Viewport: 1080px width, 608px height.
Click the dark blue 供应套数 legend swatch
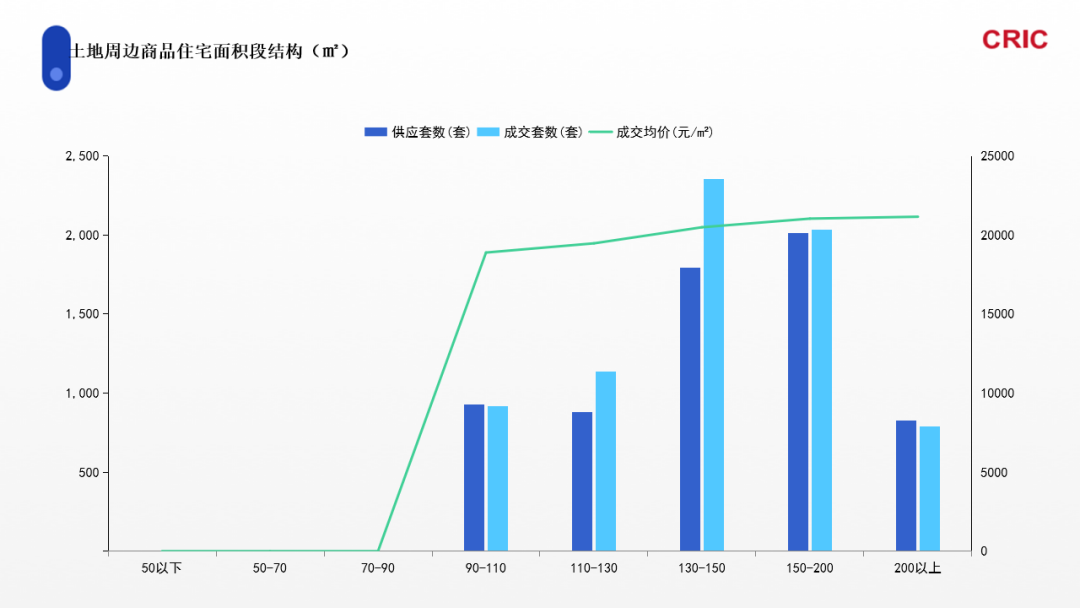pos(375,132)
